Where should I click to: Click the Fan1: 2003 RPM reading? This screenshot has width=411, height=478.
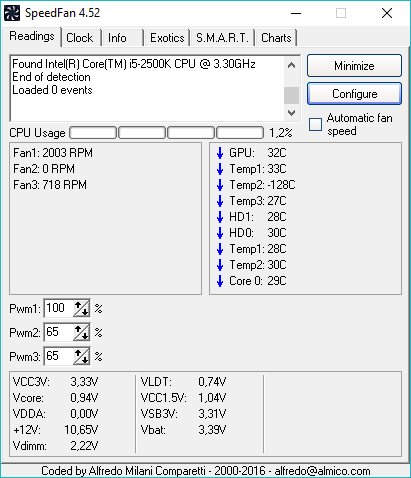point(53,153)
